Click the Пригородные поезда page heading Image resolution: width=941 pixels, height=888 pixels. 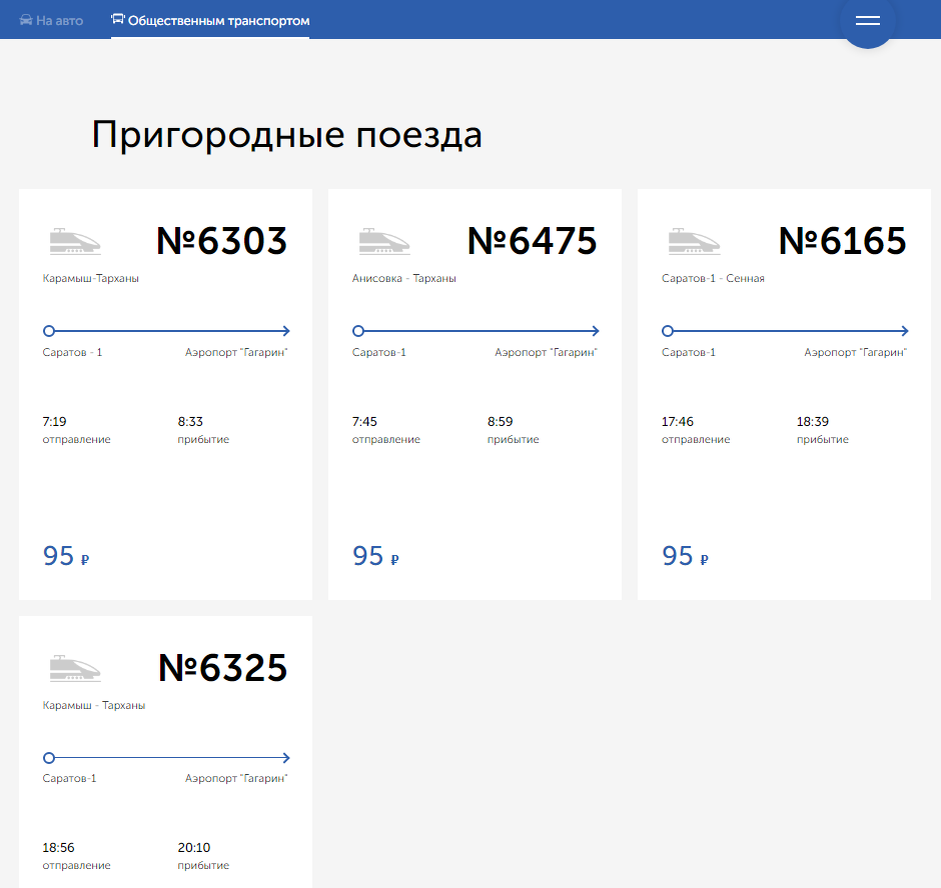(x=286, y=135)
